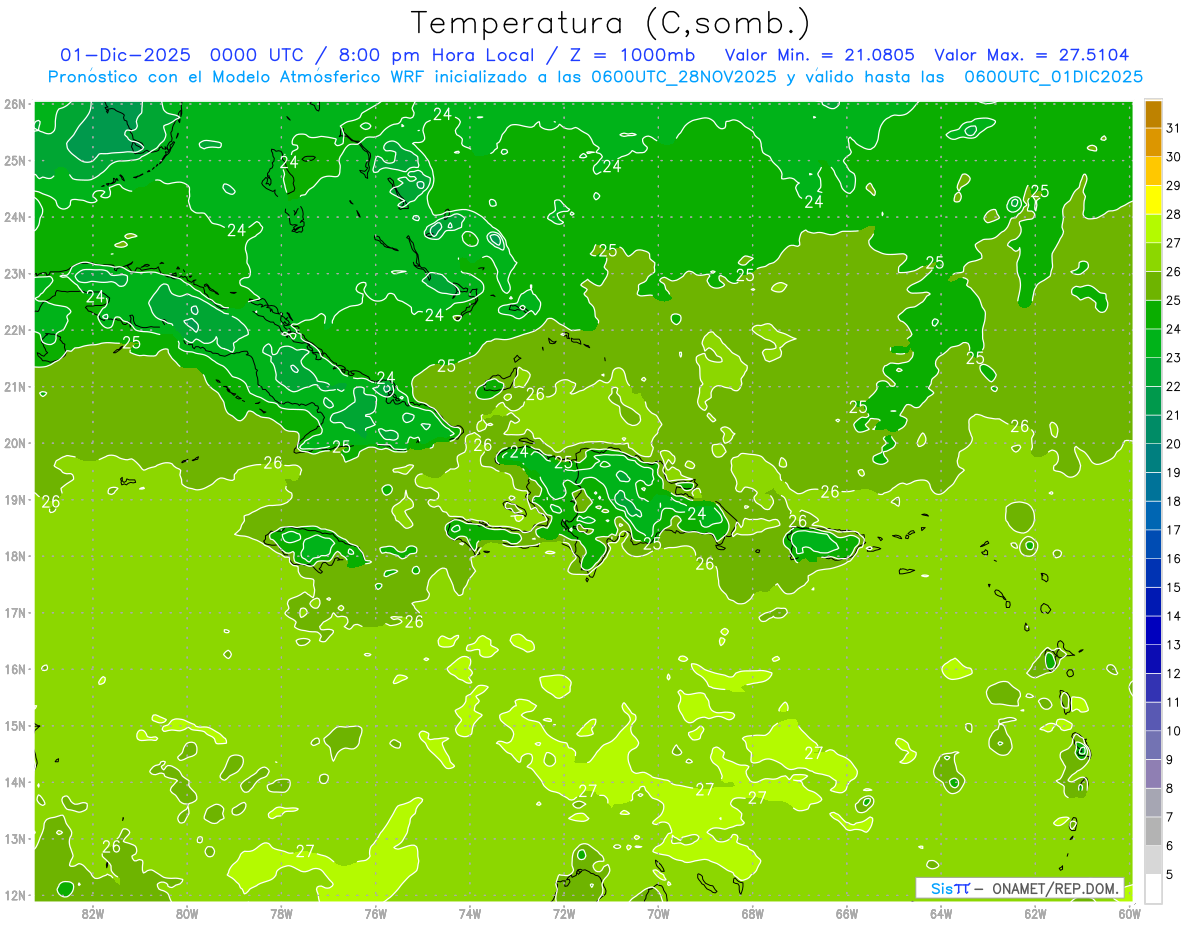The width and height of the screenshot is (1200, 927).
Task: Click the 26N latitude axis label
Action: point(14,104)
